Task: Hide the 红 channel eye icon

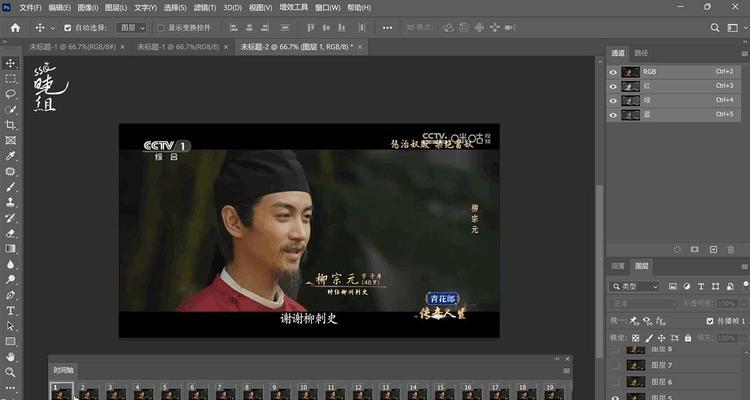Action: tap(613, 86)
